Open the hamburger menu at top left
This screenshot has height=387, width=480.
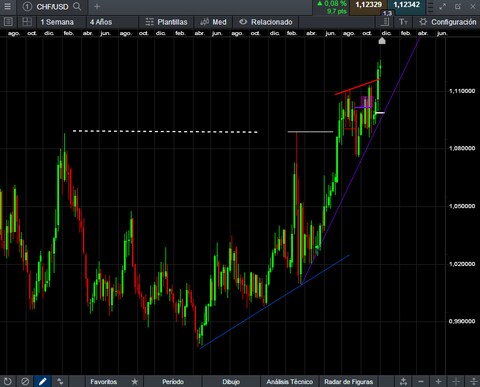point(7,6)
